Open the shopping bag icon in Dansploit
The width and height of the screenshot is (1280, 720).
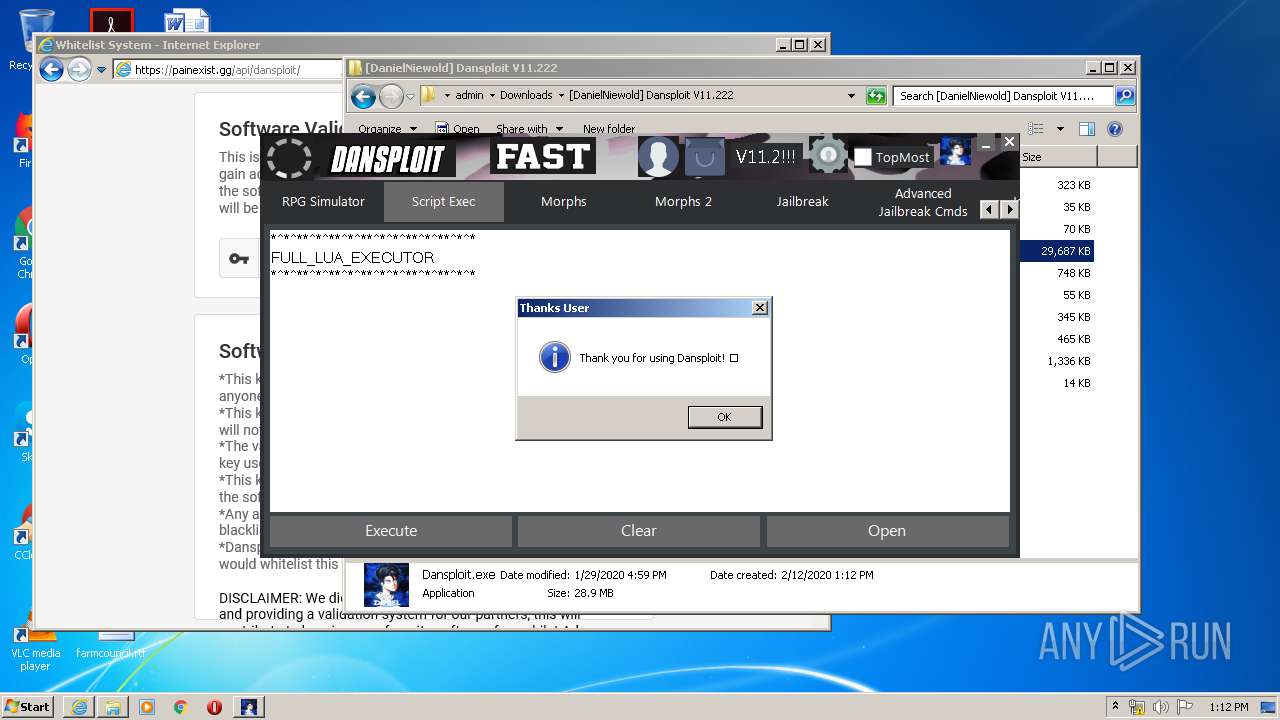pyautogui.click(x=705, y=157)
